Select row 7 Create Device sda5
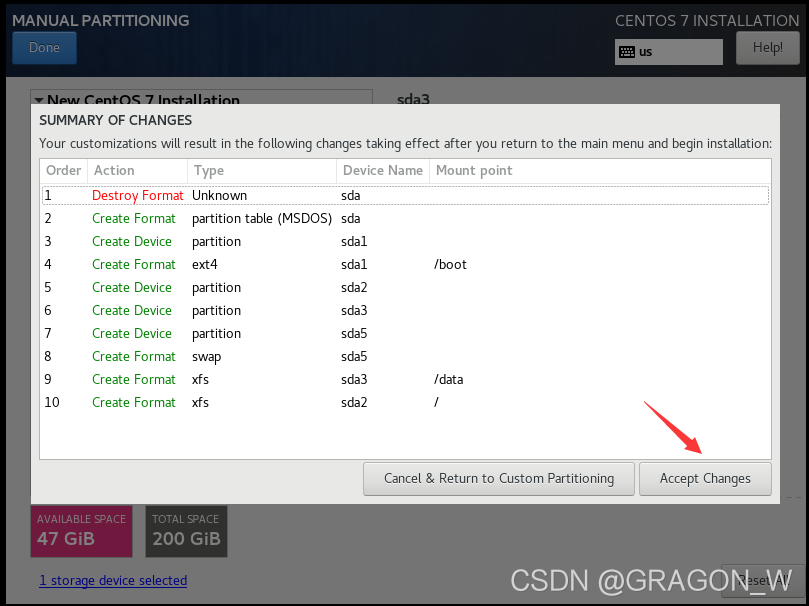This screenshot has height=606, width=809. pos(406,333)
